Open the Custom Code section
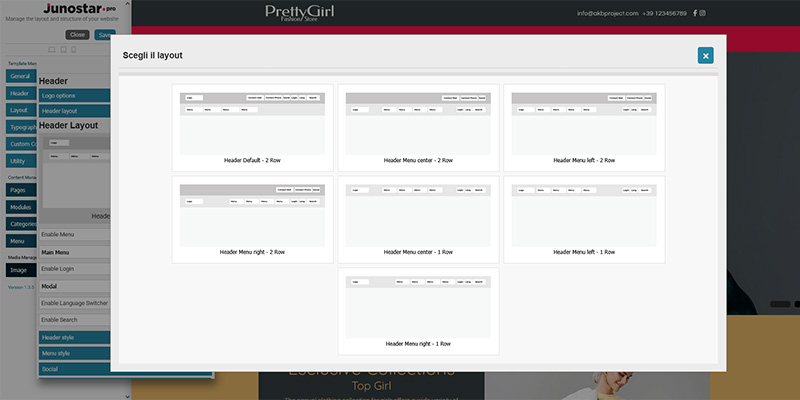Viewport: 800px width, 400px height. (x=21, y=144)
